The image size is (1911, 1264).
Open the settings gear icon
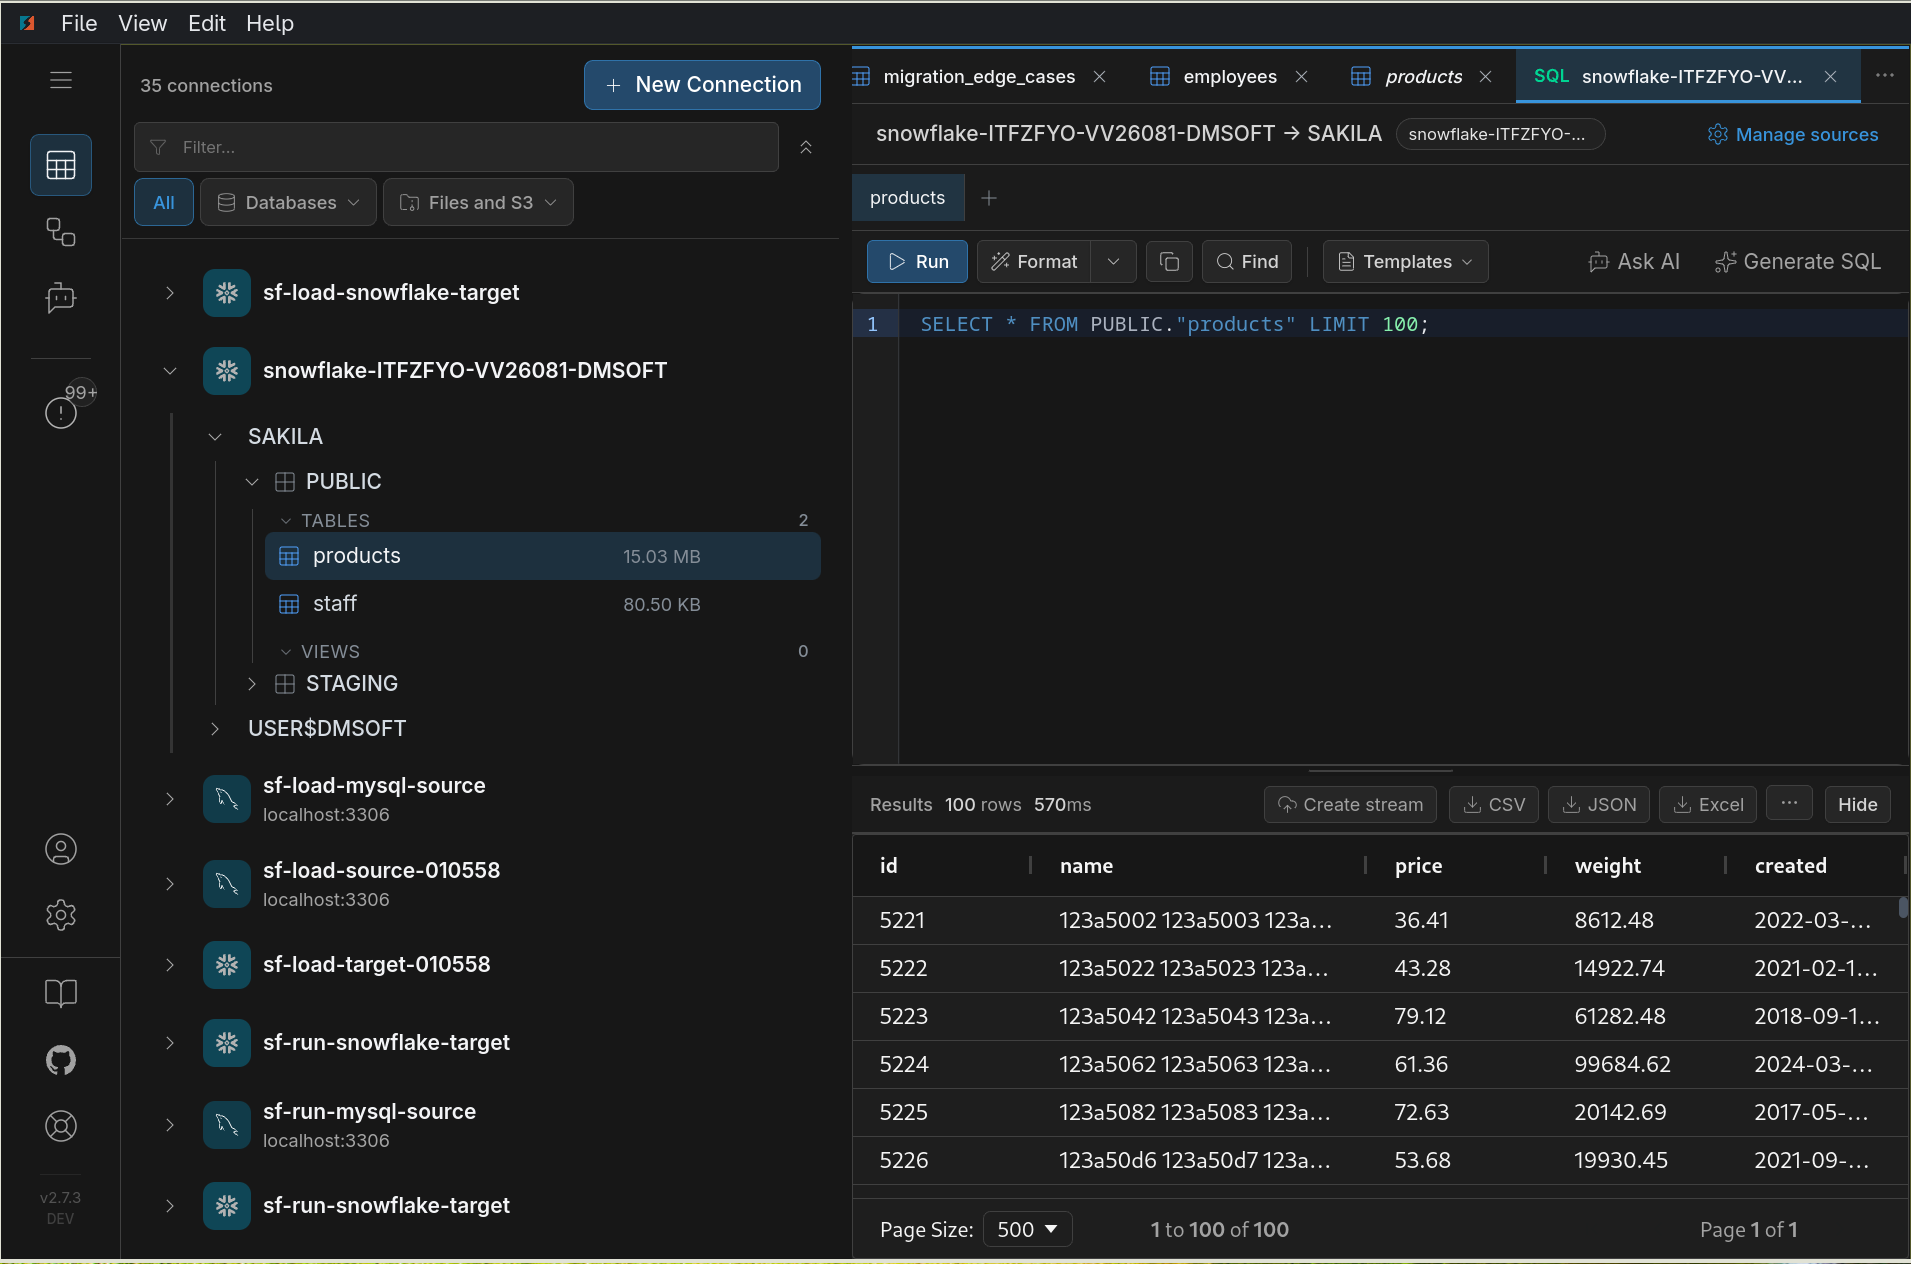pos(61,915)
